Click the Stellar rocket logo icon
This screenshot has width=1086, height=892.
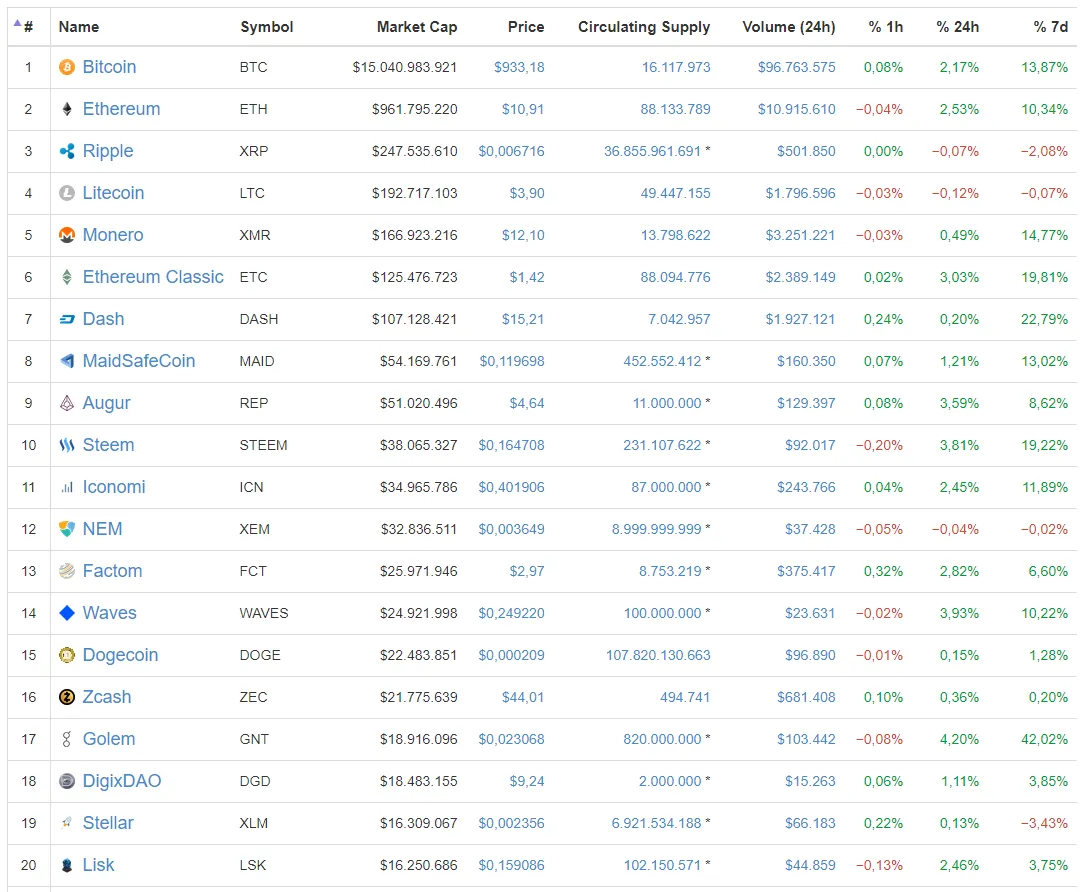click(66, 823)
